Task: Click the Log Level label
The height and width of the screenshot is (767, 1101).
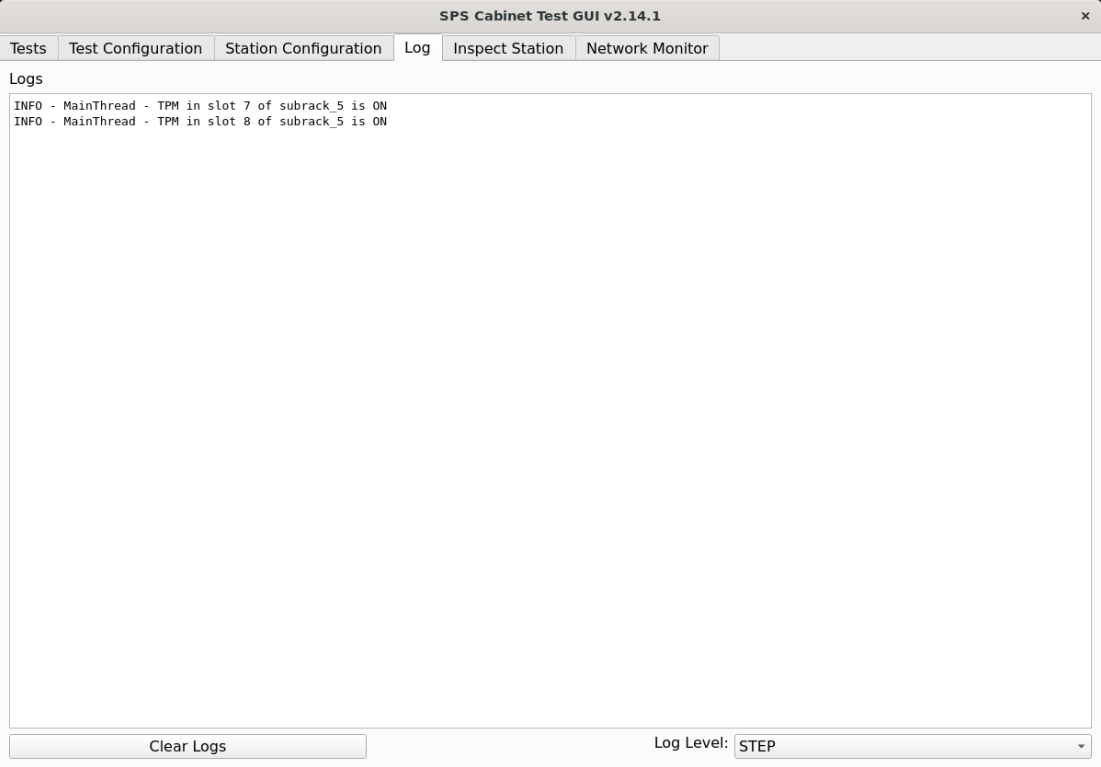Action: 691,743
